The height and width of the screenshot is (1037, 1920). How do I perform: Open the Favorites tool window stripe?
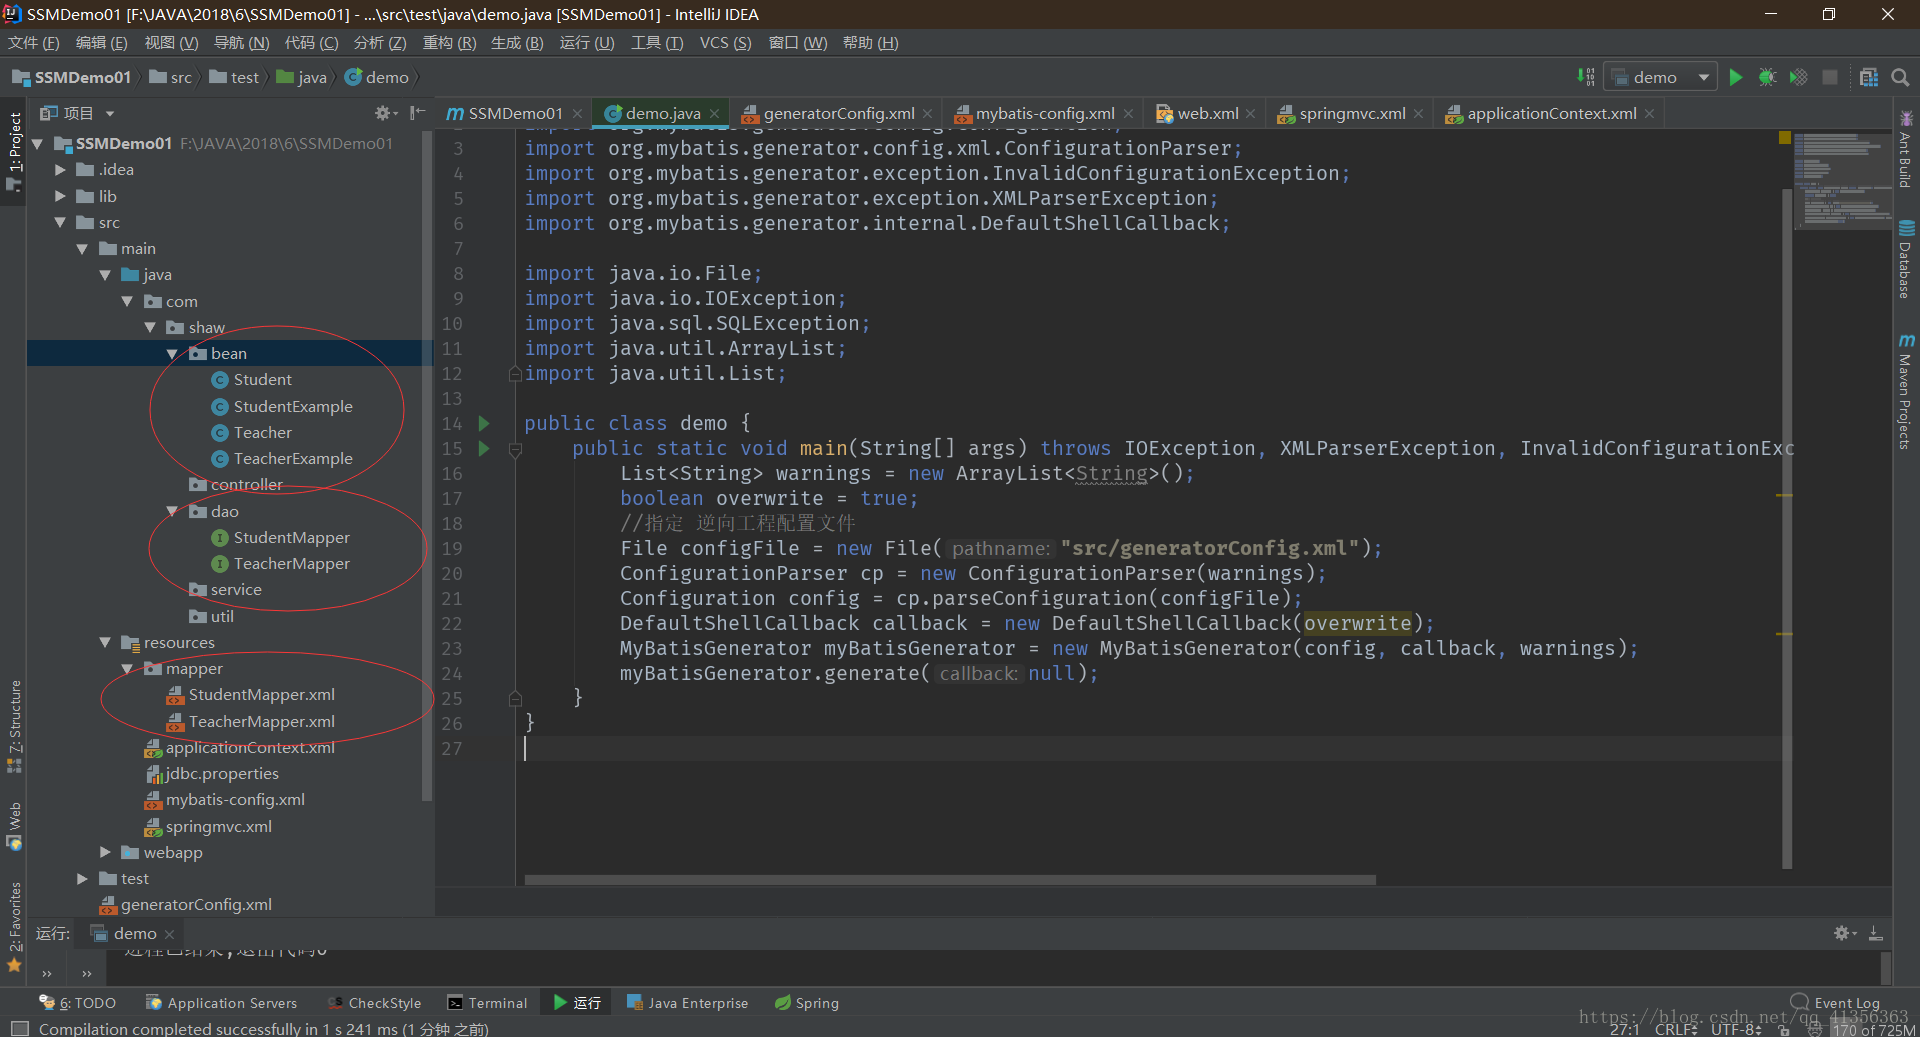click(x=14, y=927)
